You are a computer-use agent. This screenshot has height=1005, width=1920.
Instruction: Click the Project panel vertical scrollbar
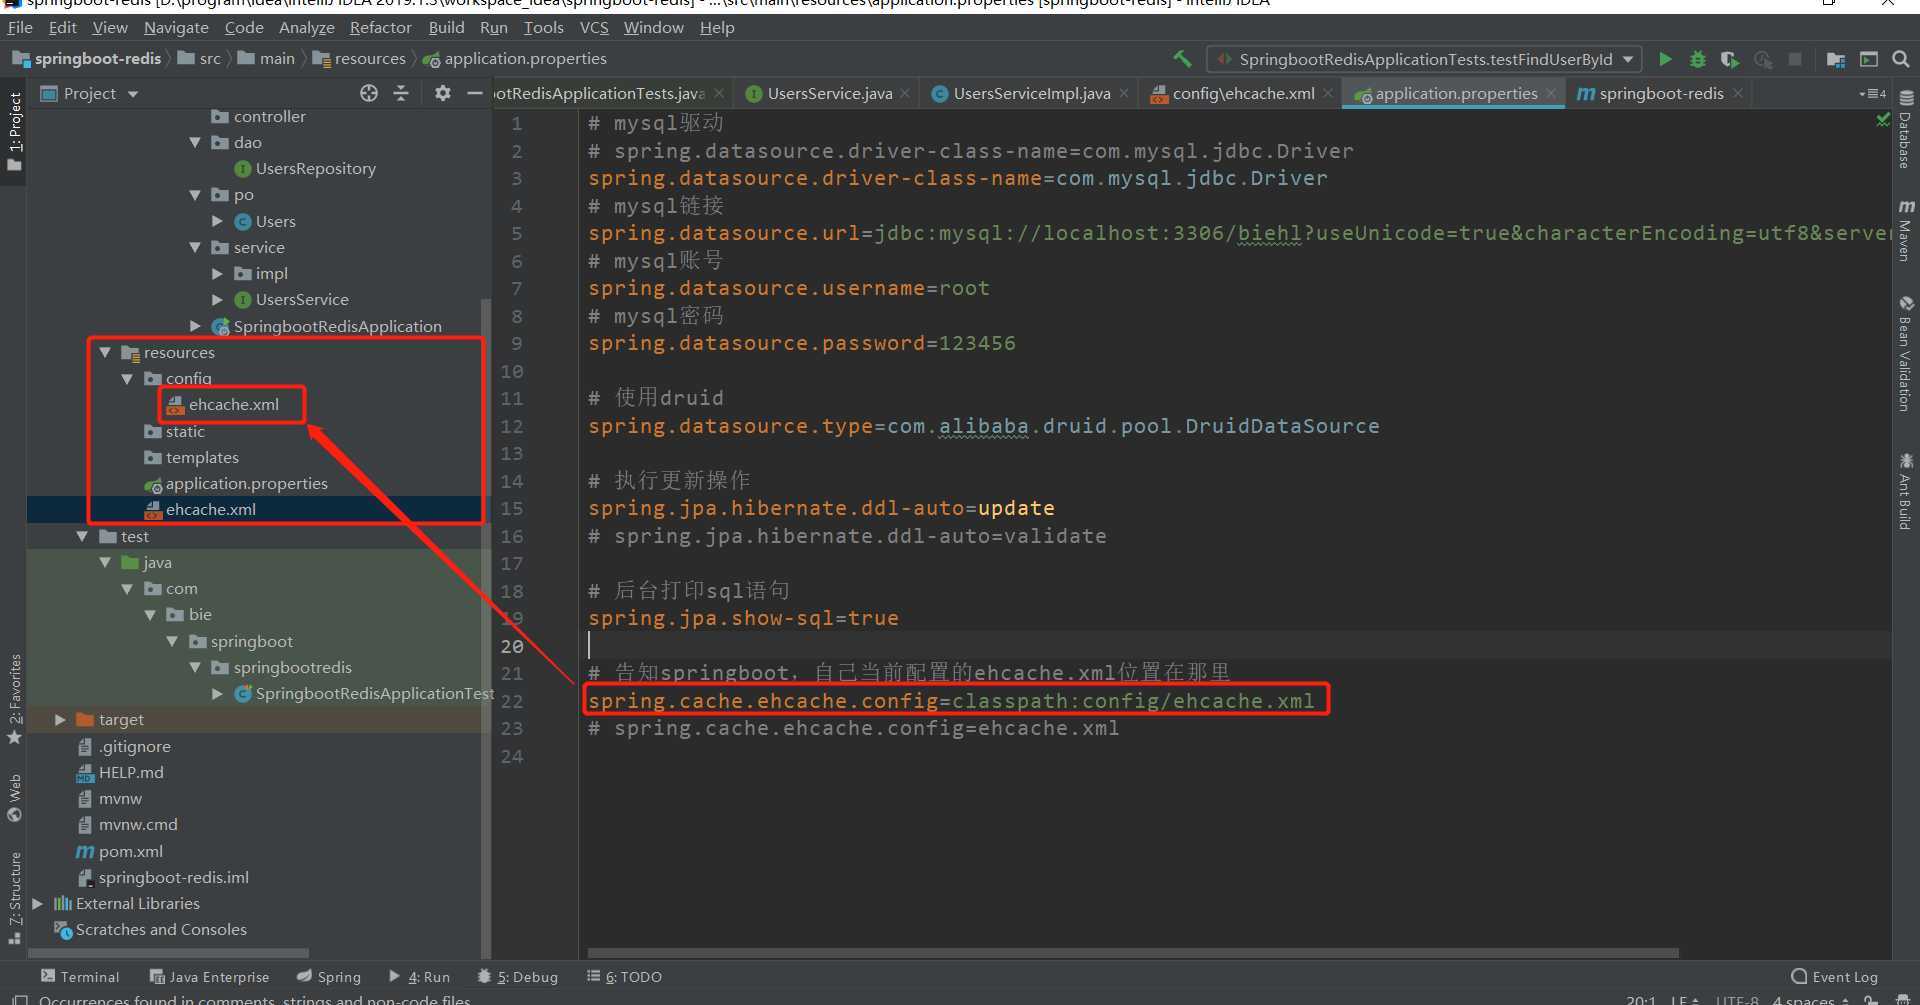[486, 628]
